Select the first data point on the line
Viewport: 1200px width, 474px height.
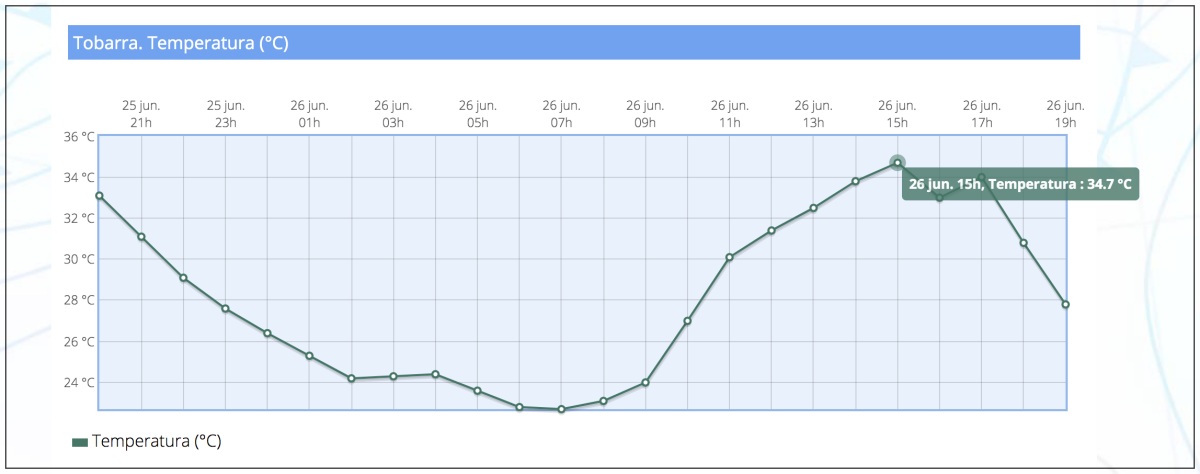click(x=99, y=196)
